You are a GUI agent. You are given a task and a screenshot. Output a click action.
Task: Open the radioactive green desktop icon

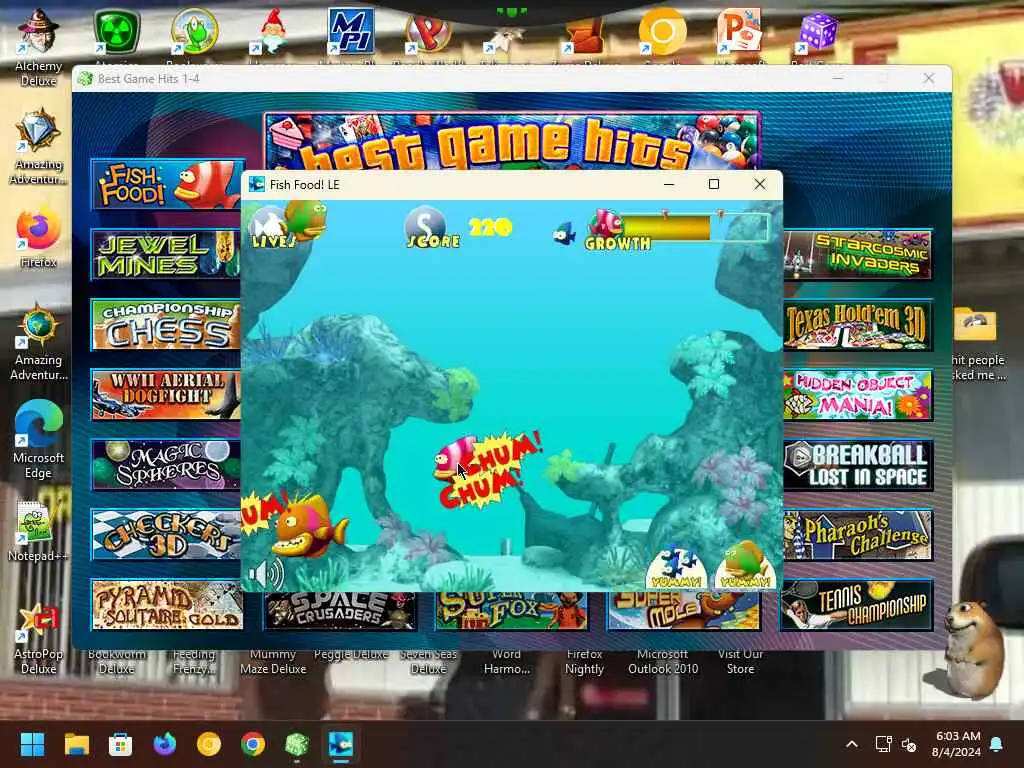[x=116, y=31]
